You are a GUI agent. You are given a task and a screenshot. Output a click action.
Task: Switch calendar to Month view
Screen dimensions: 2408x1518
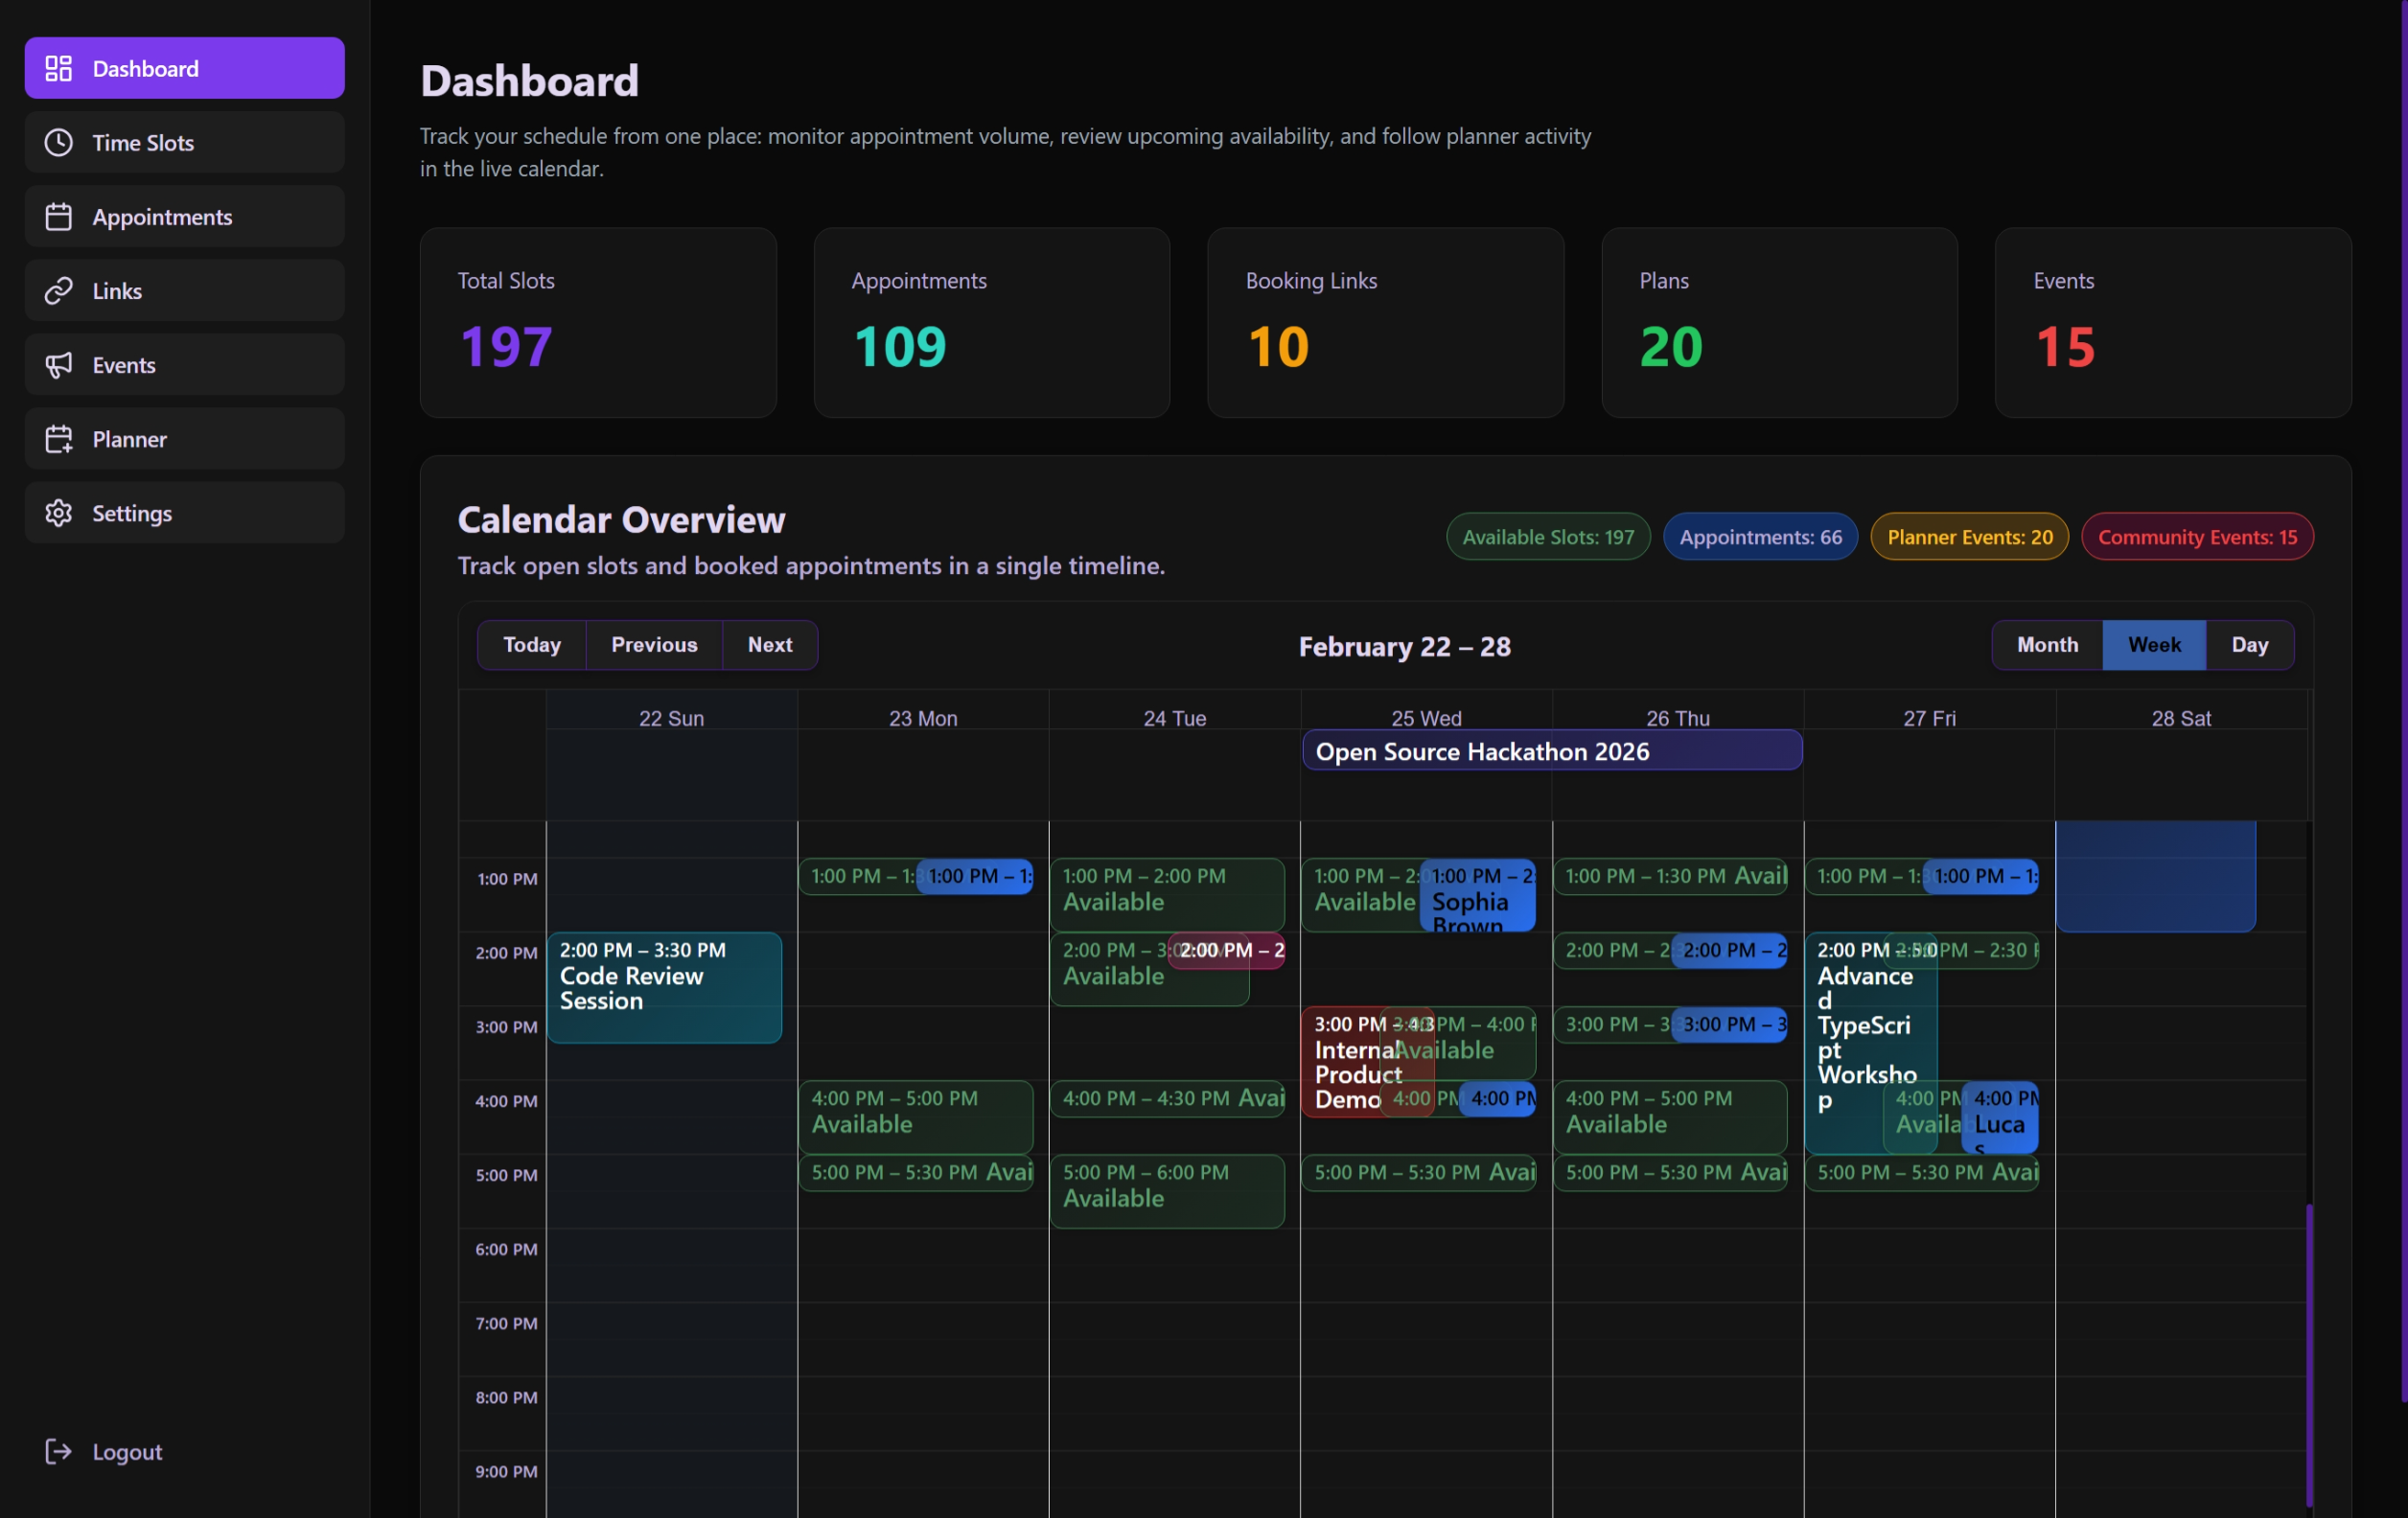(2046, 645)
